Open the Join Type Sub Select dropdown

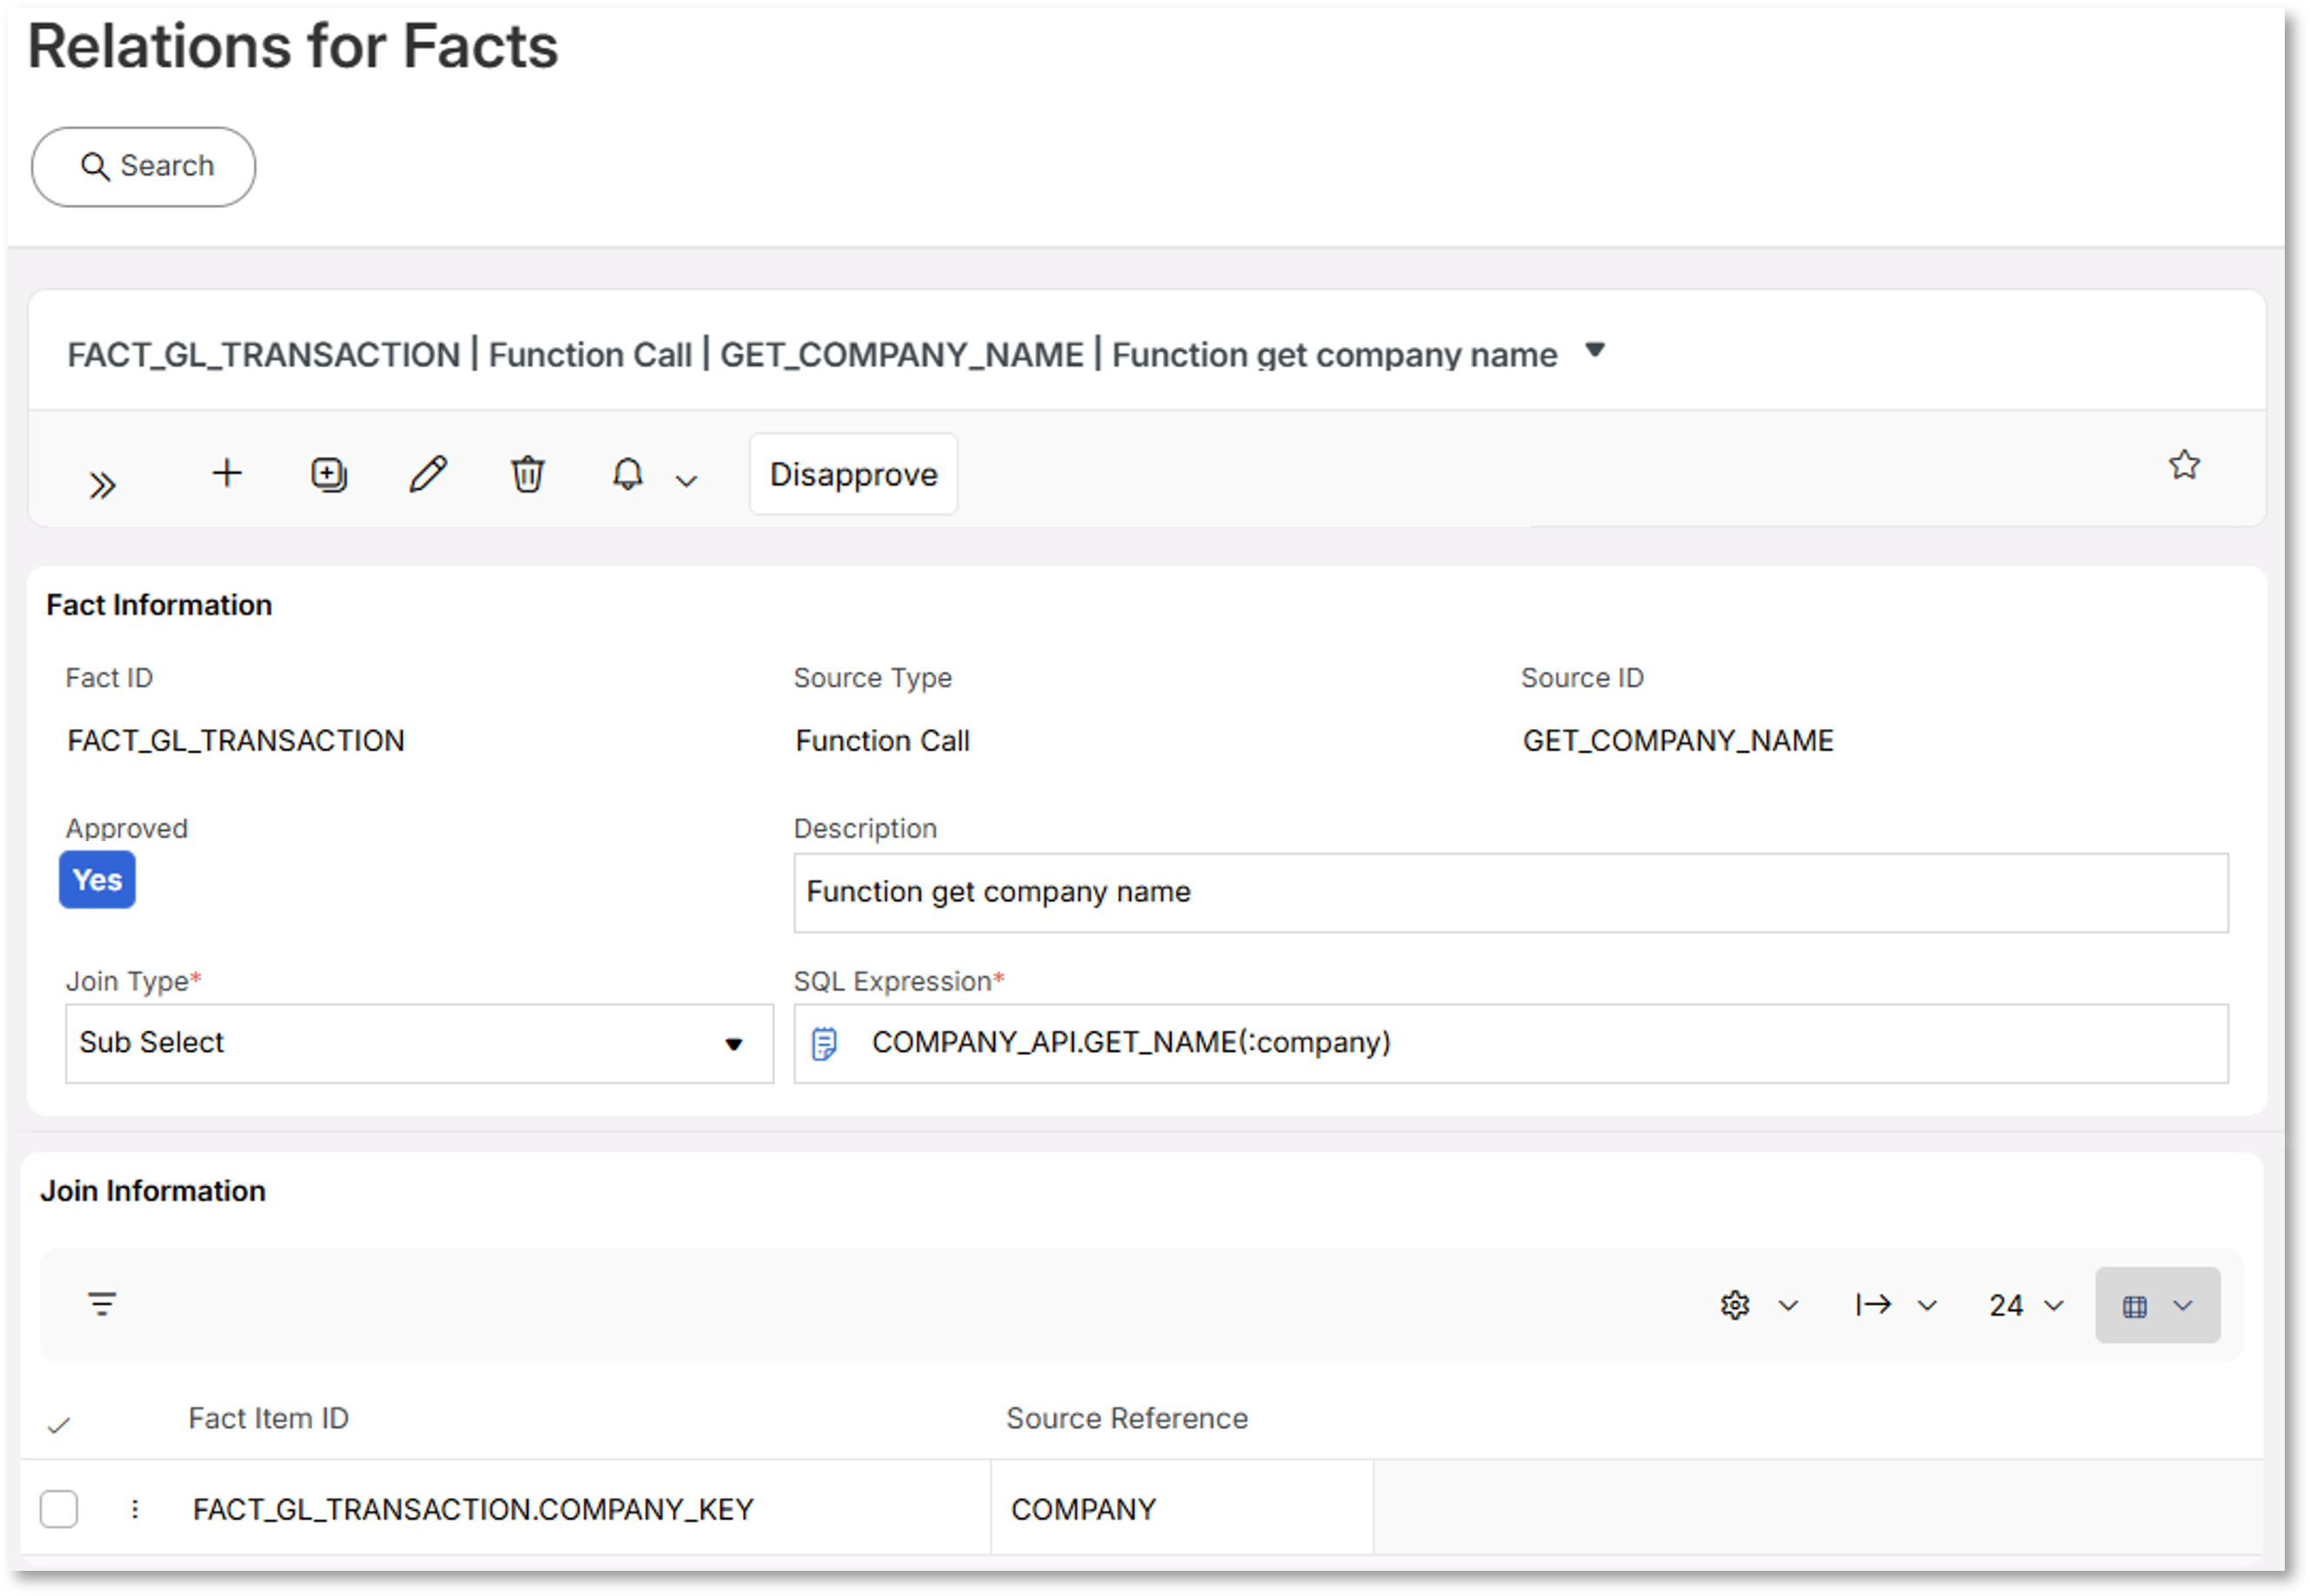[419, 1044]
